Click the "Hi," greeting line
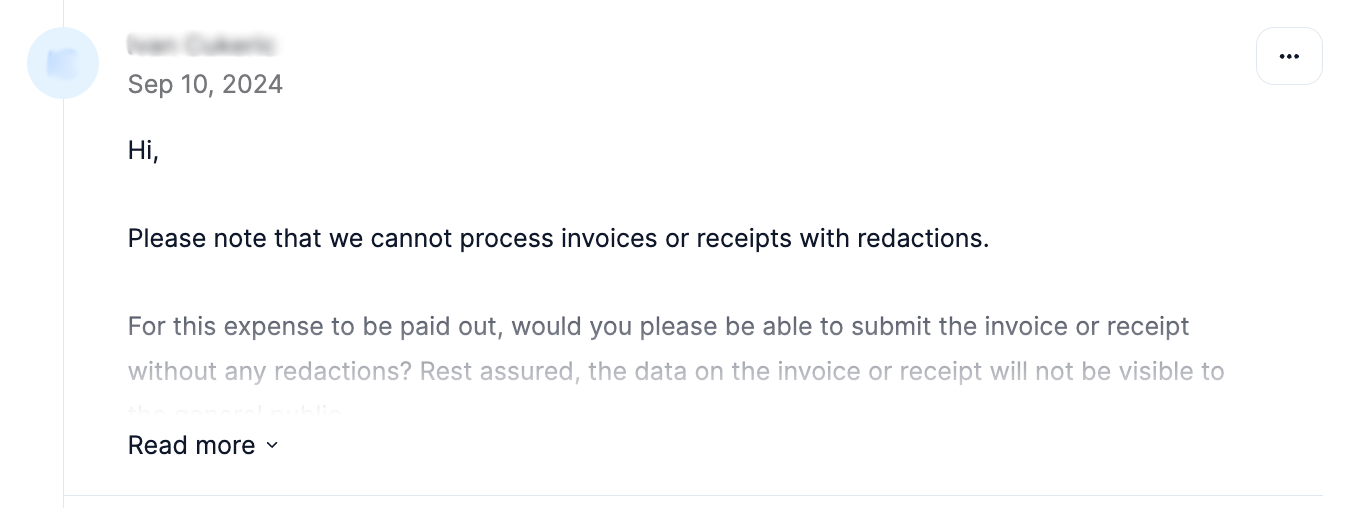 (143, 151)
